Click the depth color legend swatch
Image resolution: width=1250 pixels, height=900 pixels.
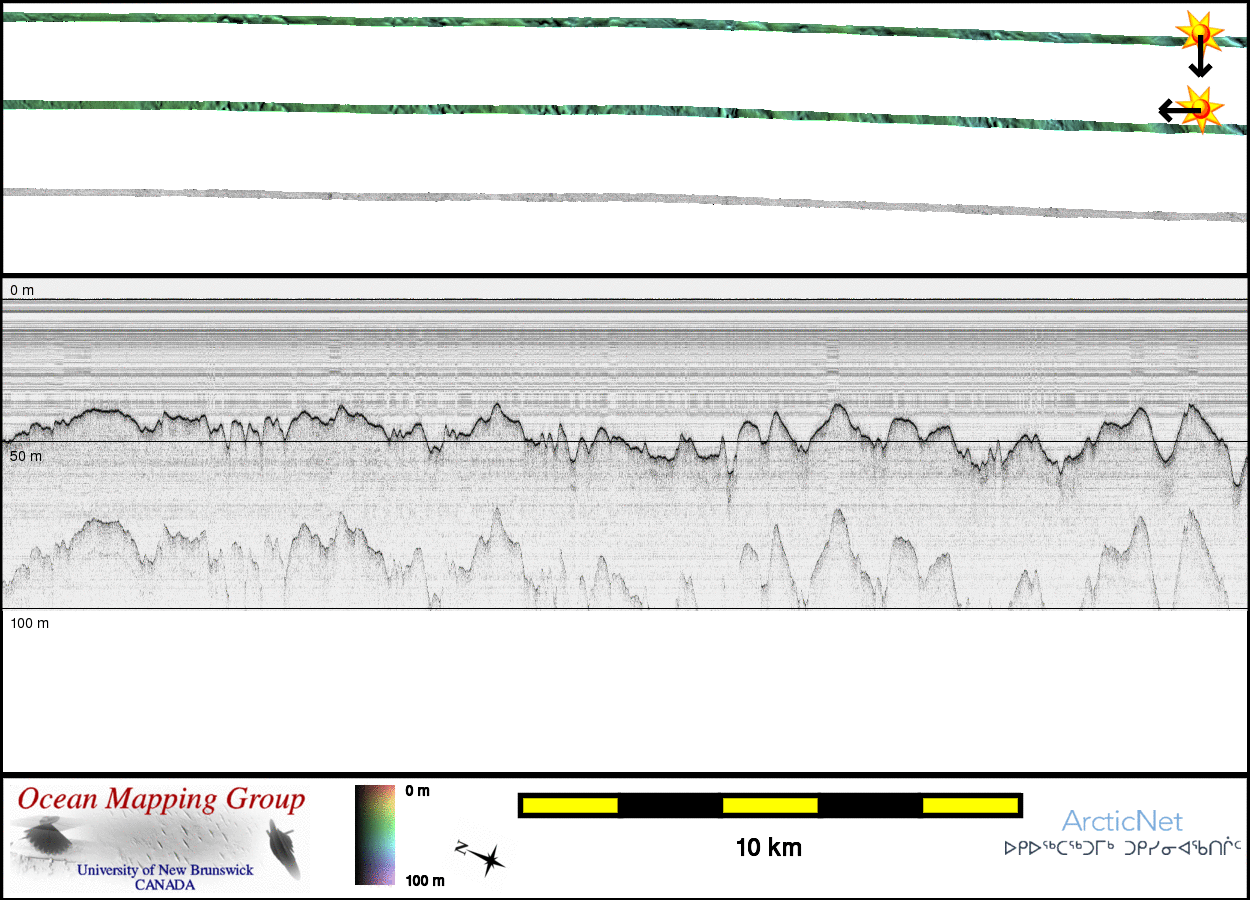click(375, 835)
